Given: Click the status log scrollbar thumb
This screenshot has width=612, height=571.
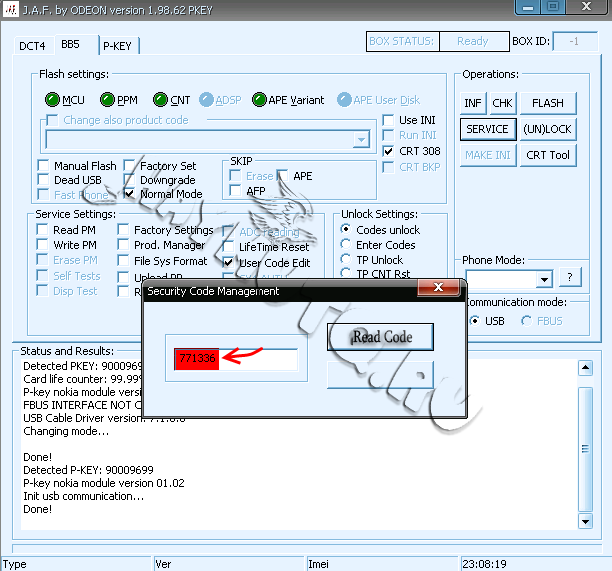Looking at the screenshot, I should (585, 449).
